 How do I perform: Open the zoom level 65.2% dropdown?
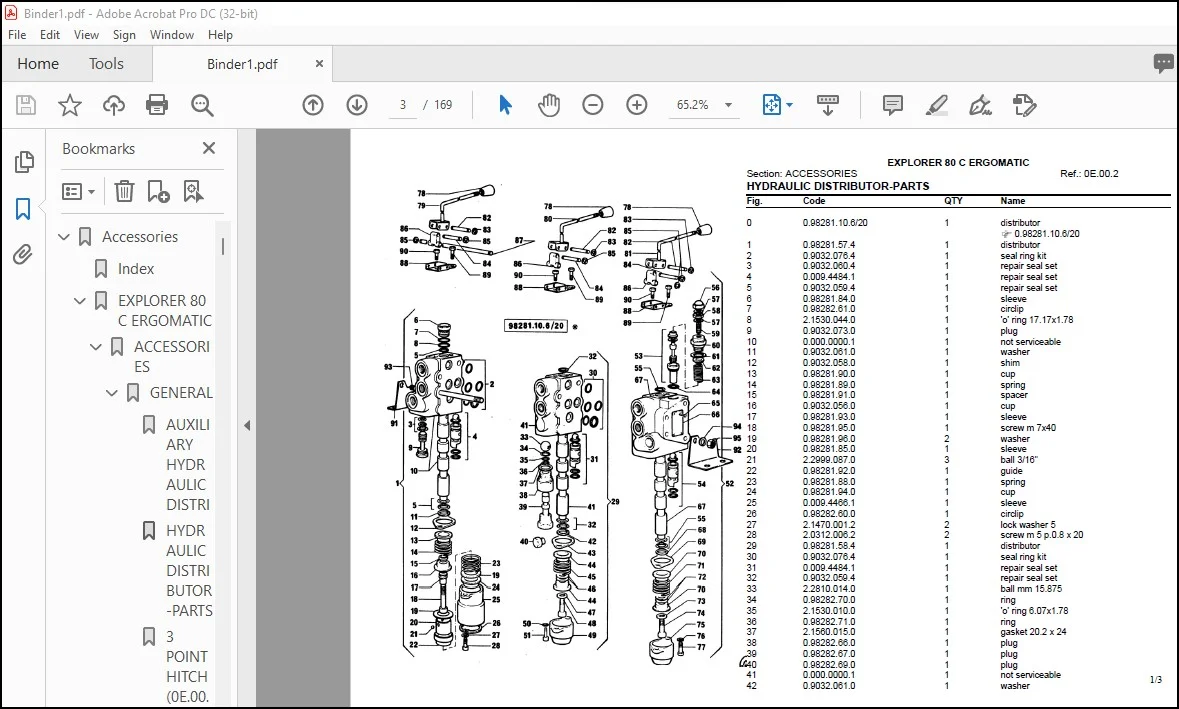(728, 105)
